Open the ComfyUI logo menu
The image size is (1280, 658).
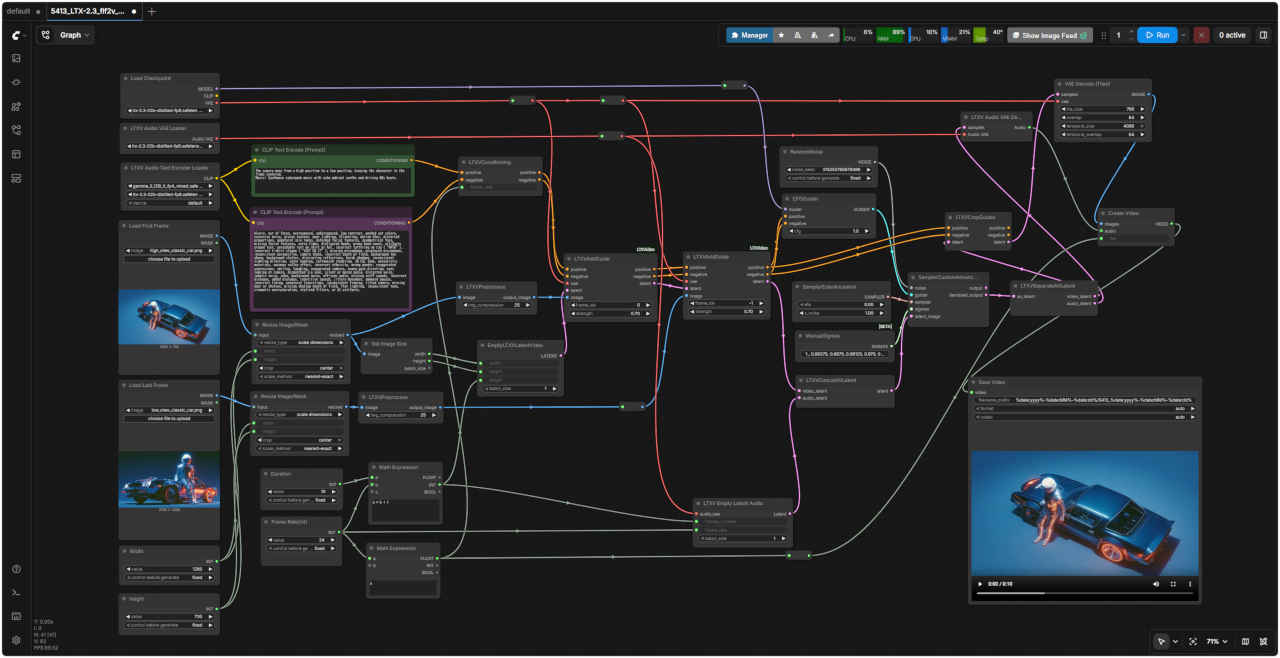(x=16, y=35)
